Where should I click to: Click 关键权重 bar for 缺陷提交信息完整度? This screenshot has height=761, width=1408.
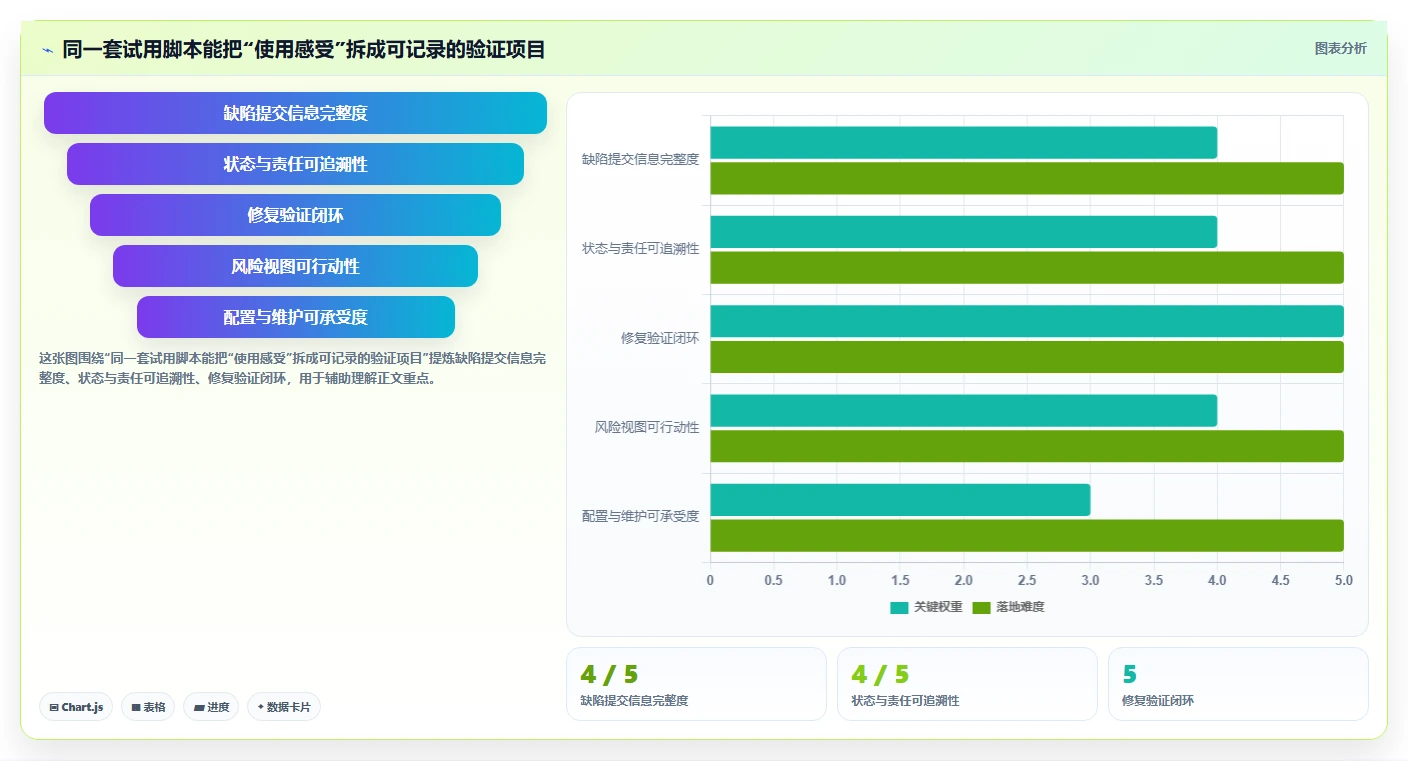pos(963,143)
